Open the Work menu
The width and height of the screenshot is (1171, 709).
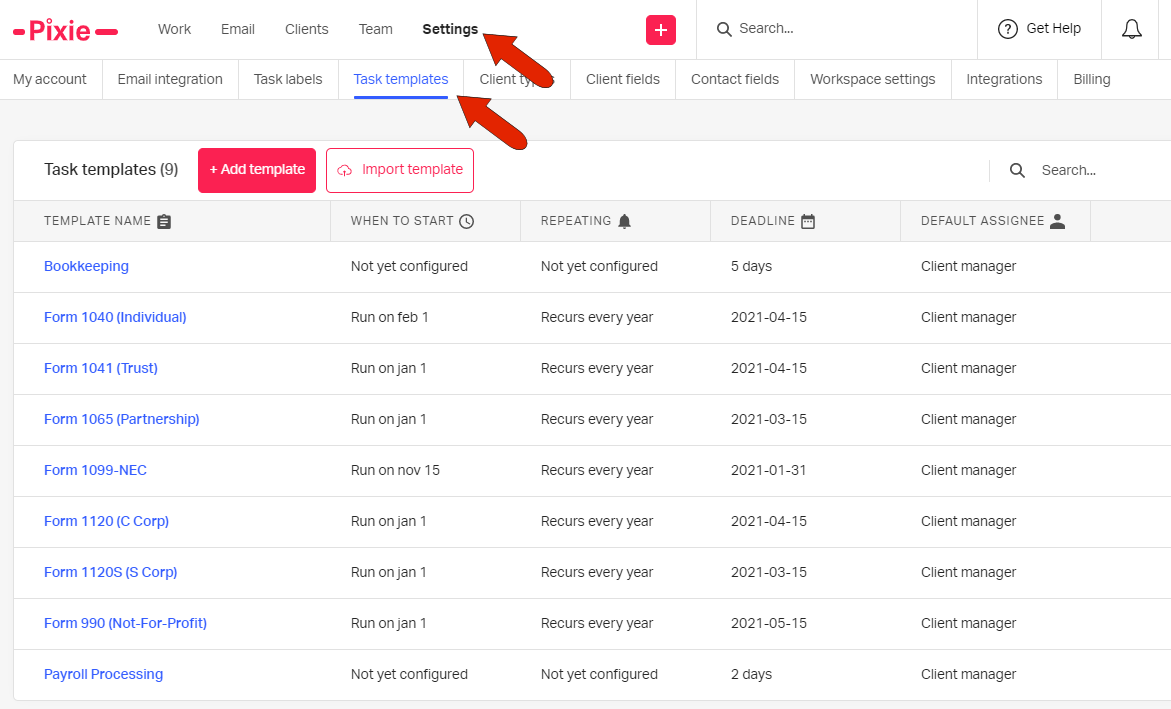[x=174, y=29]
